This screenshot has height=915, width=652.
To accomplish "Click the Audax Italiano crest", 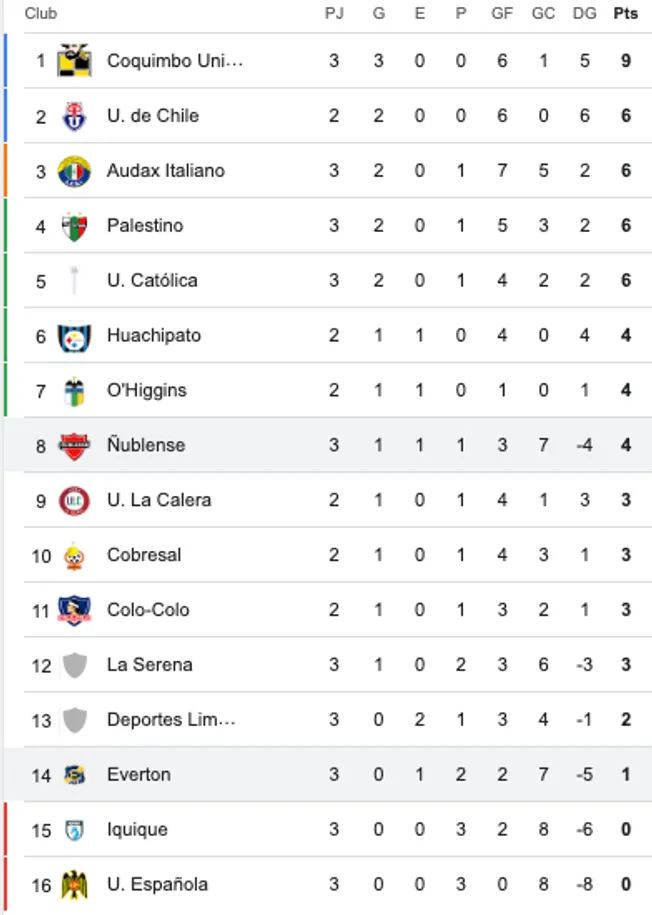I will pyautogui.click(x=70, y=170).
